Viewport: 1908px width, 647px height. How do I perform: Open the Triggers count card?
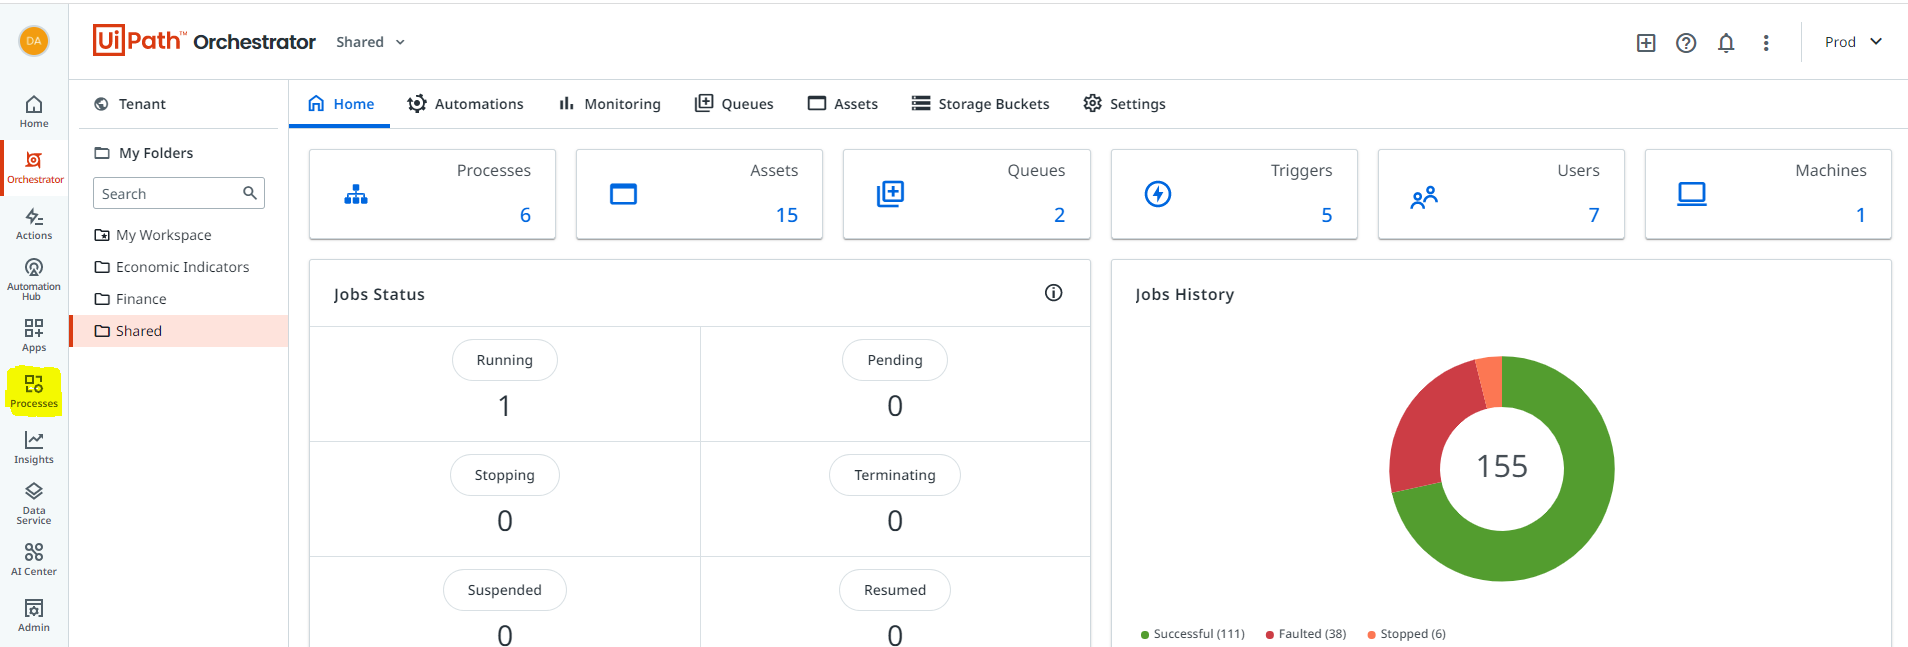1234,194
